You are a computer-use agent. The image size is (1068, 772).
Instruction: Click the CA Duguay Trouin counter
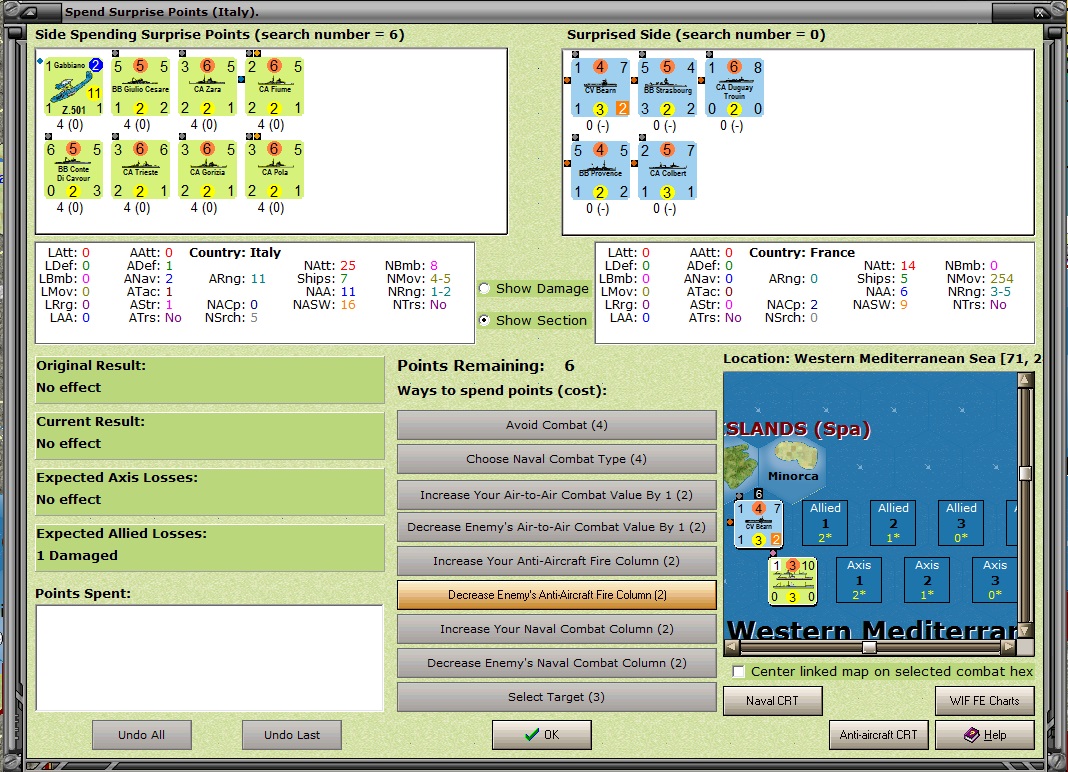(734, 88)
